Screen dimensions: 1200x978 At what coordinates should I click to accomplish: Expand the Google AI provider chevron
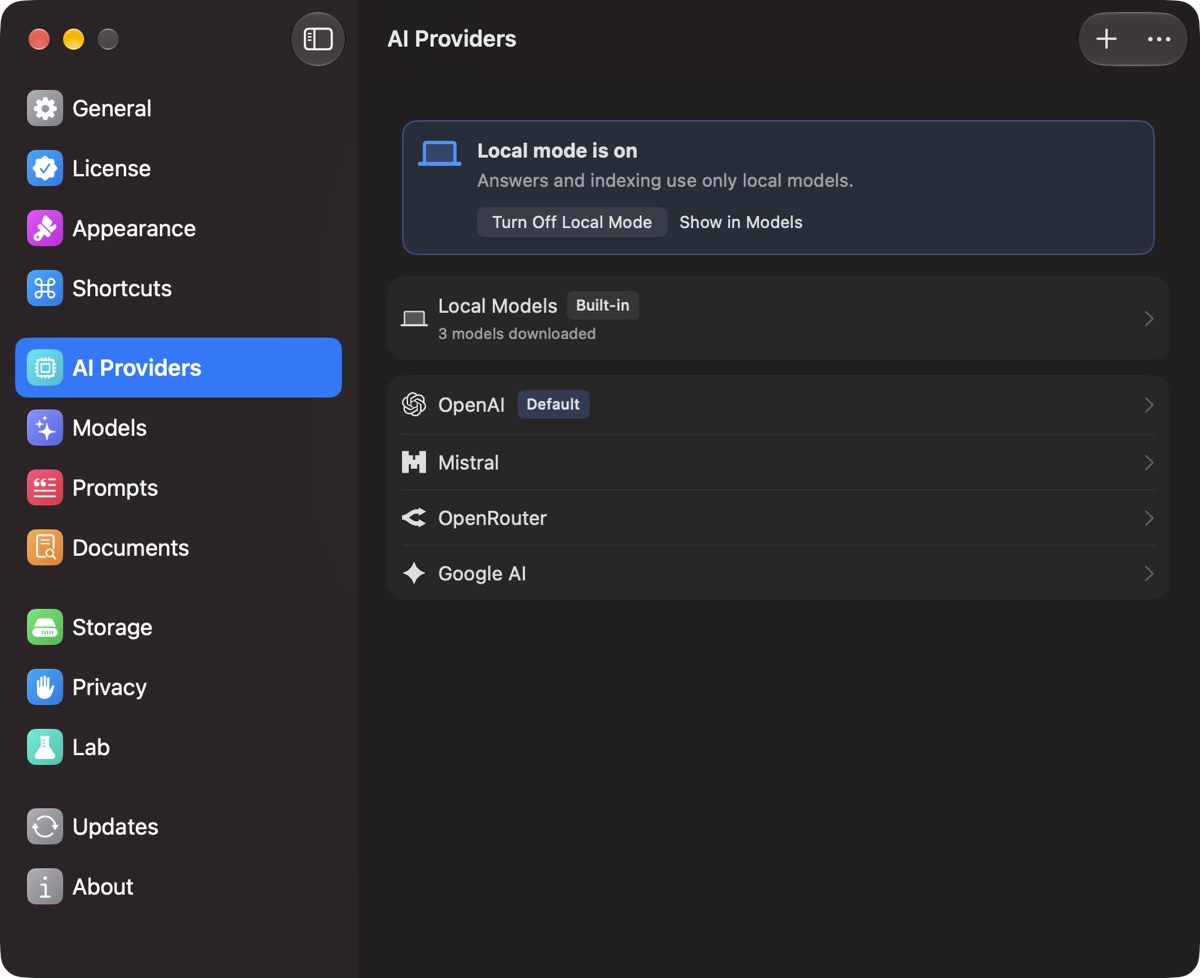(1149, 574)
